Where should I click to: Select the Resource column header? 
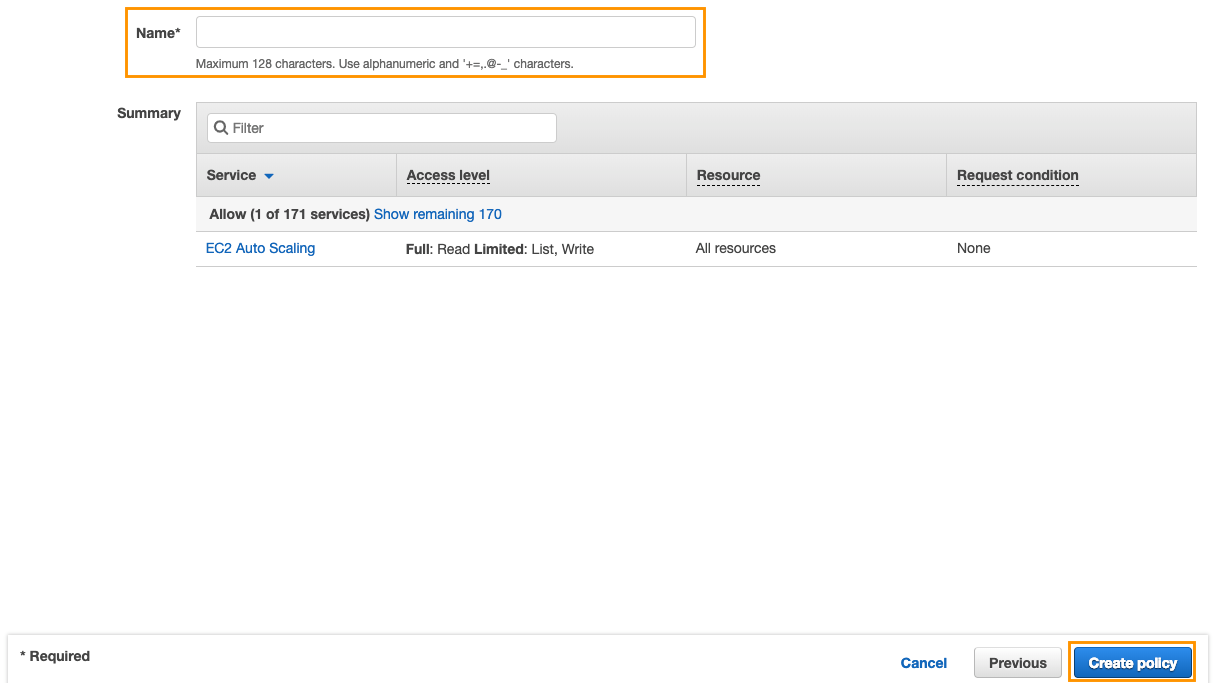(x=728, y=175)
